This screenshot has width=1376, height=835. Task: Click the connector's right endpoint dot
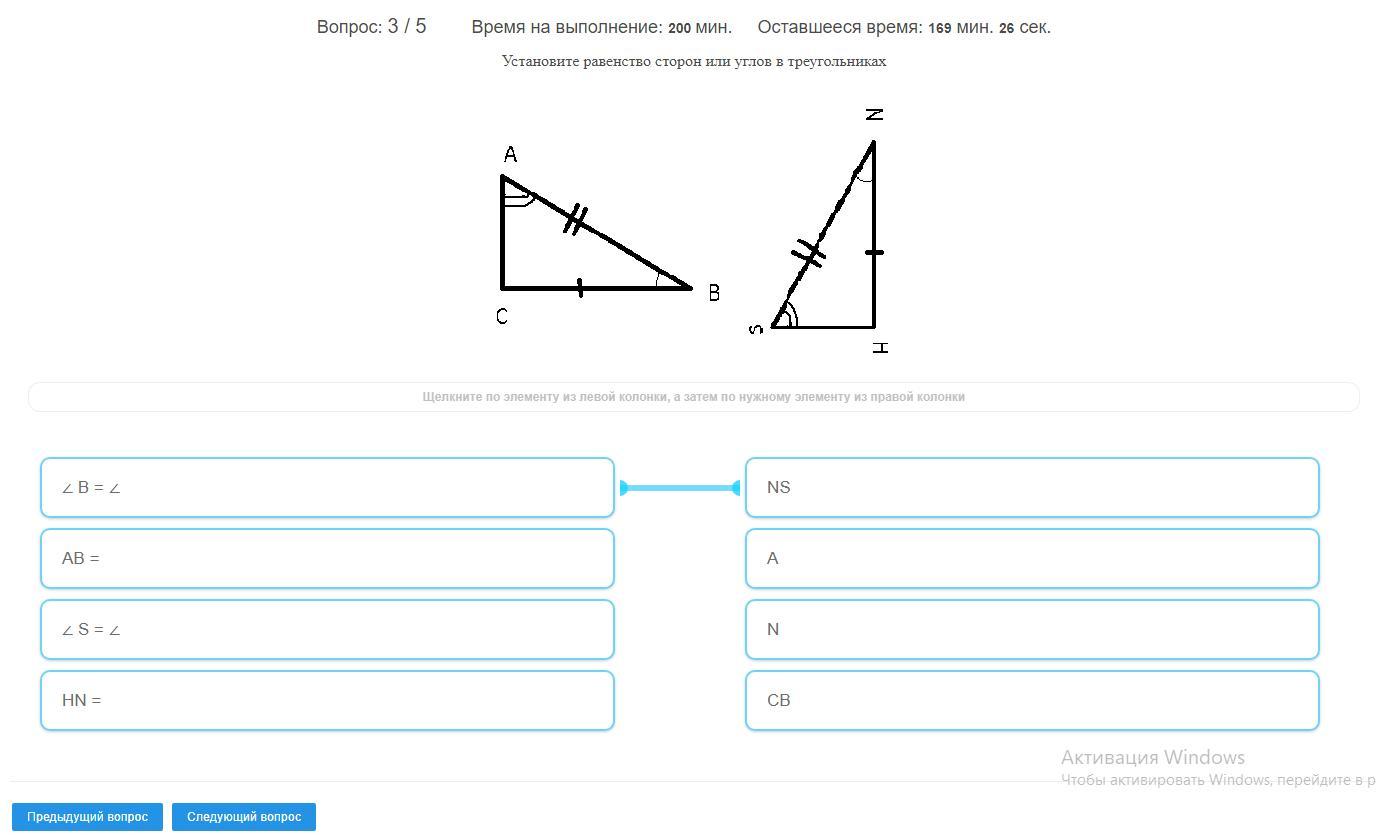(737, 488)
